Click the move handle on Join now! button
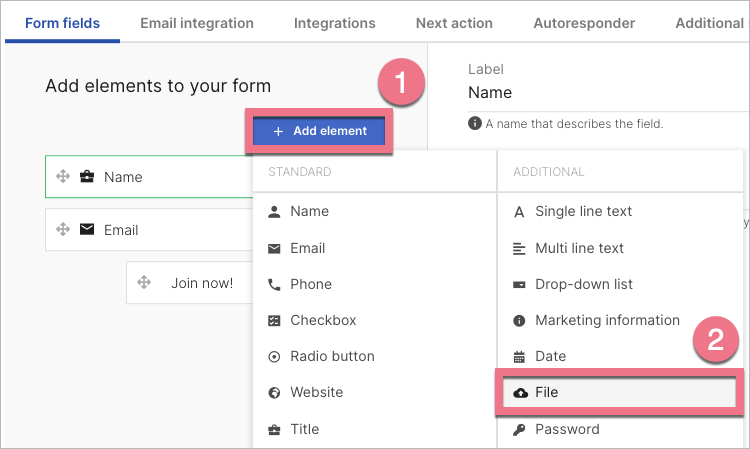750x449 pixels. point(143,283)
